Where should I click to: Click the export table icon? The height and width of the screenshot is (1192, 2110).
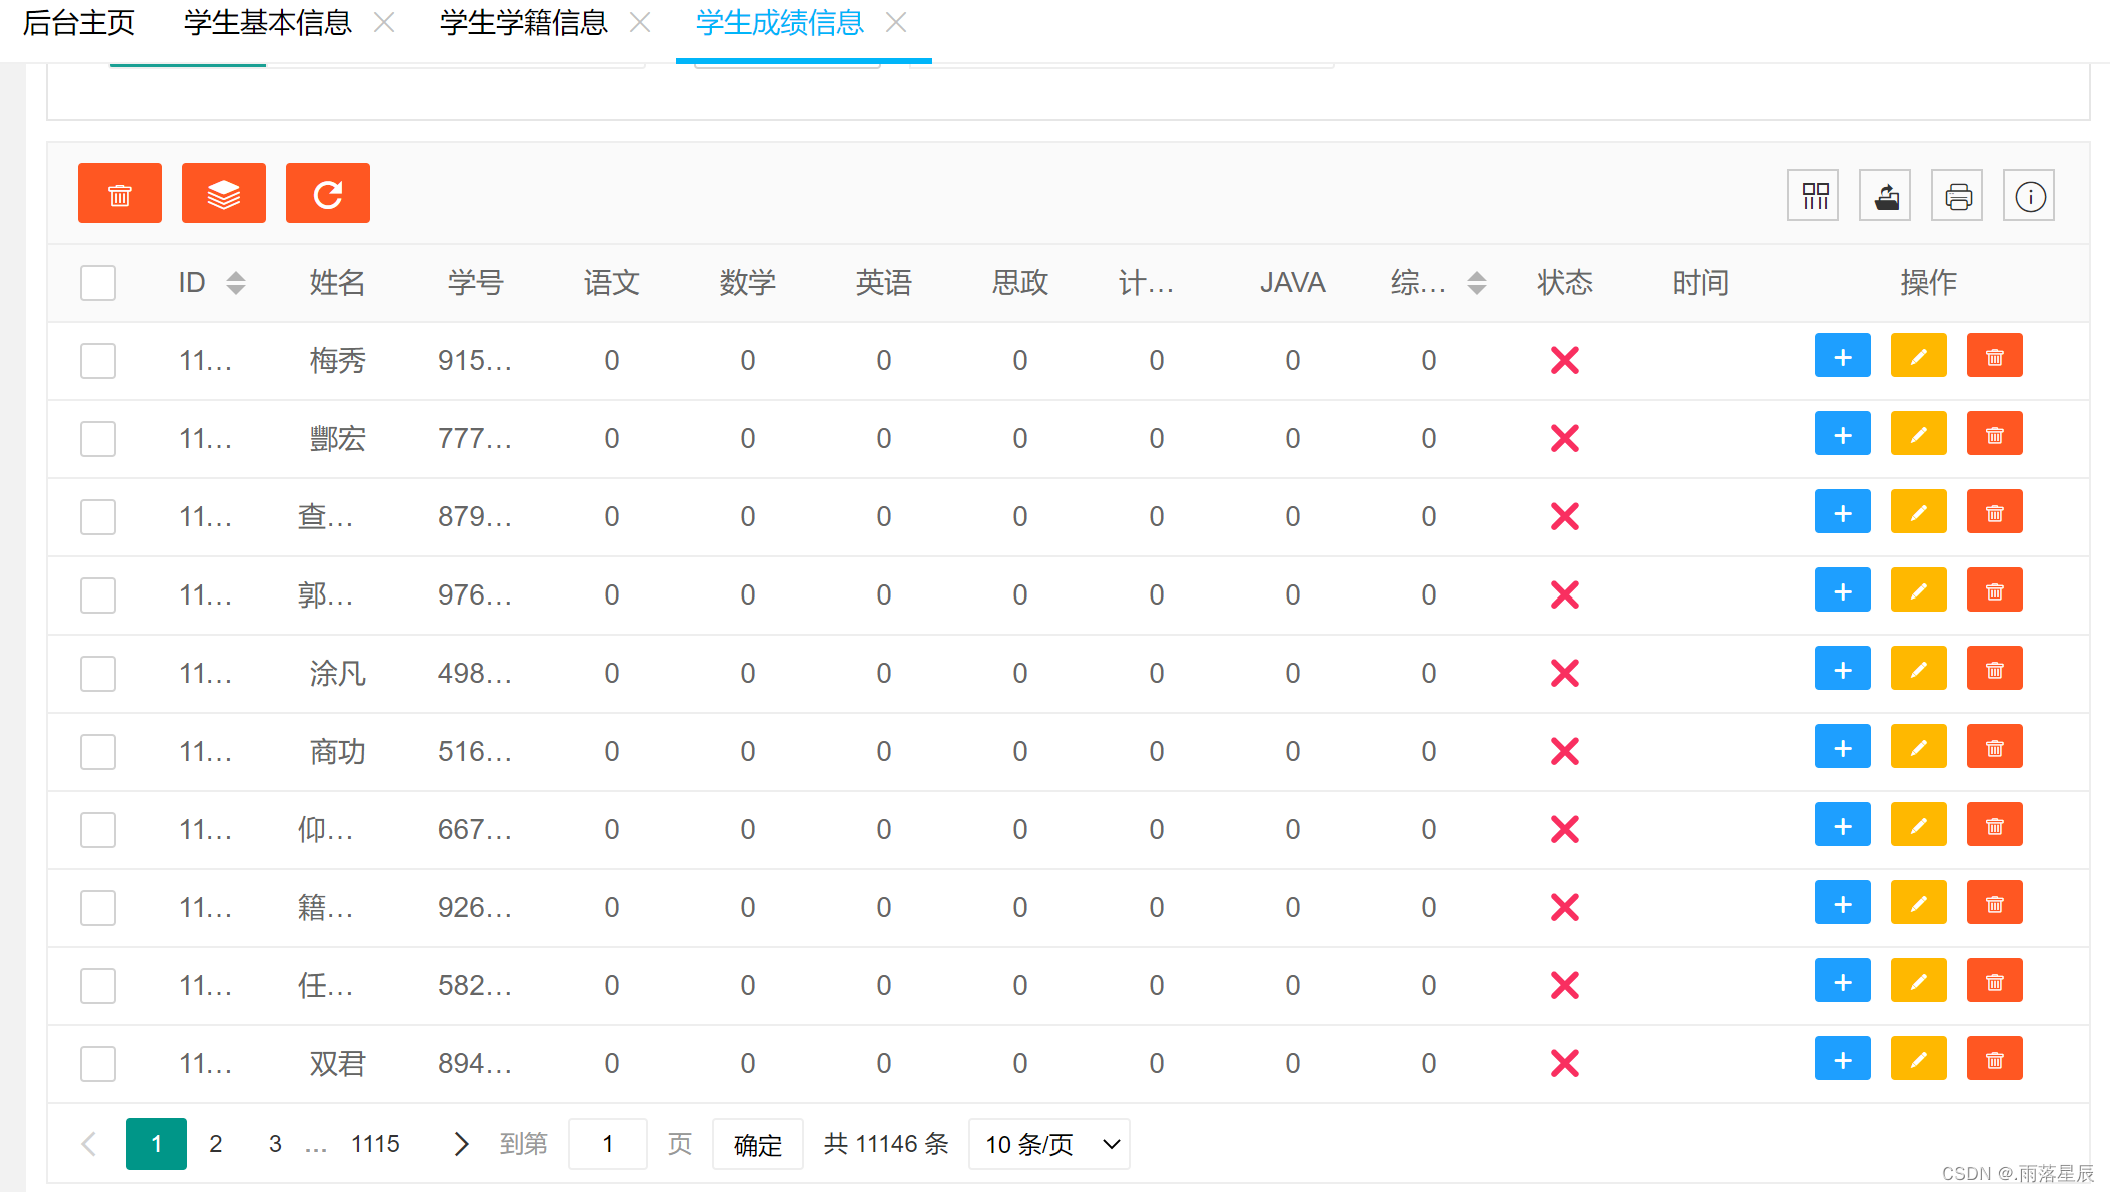point(1886,196)
